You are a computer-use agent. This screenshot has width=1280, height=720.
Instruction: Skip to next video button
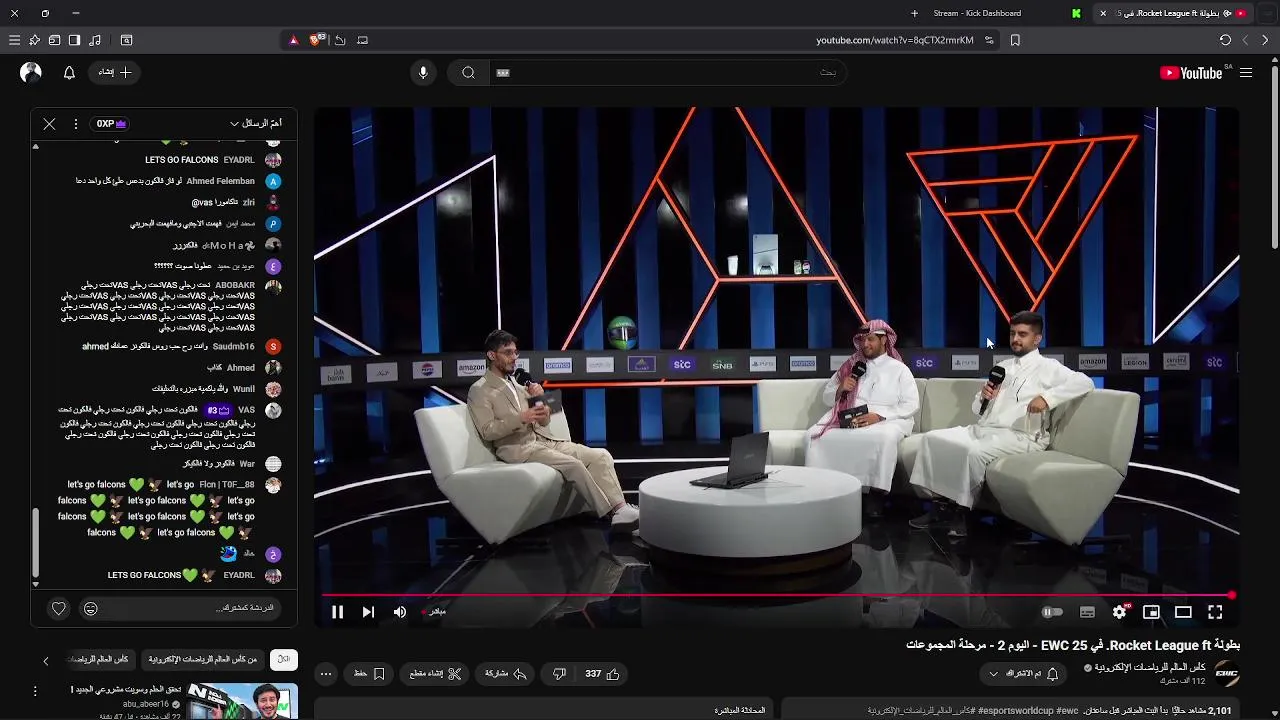click(368, 612)
